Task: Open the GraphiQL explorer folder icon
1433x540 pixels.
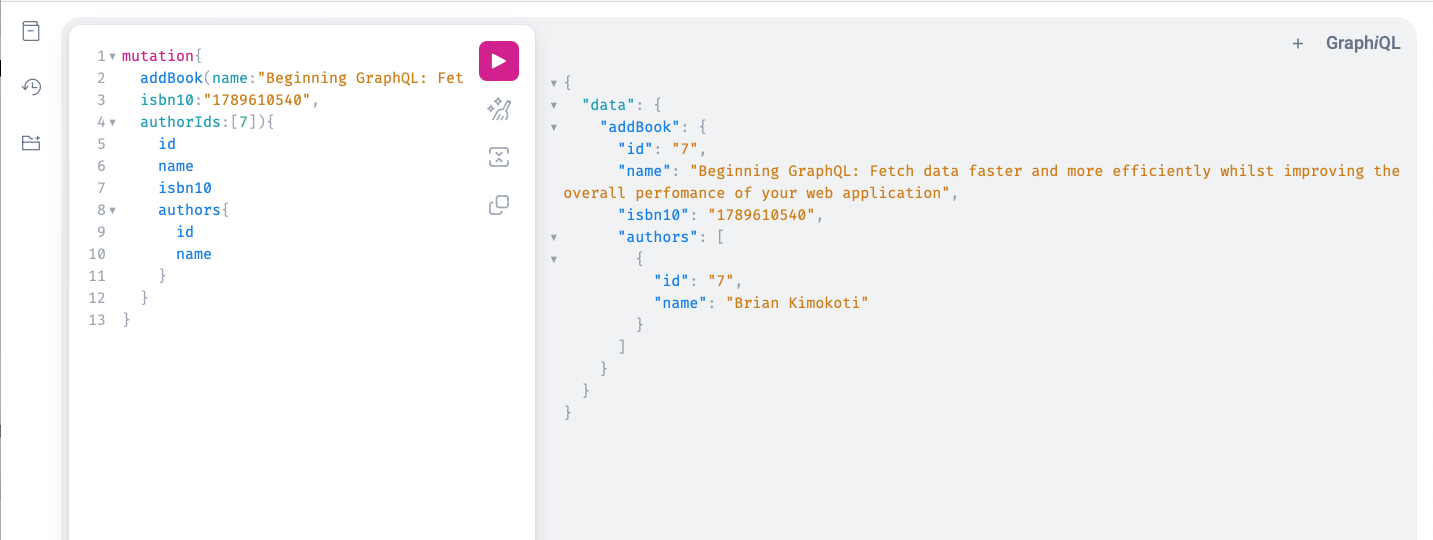Action: [32, 143]
